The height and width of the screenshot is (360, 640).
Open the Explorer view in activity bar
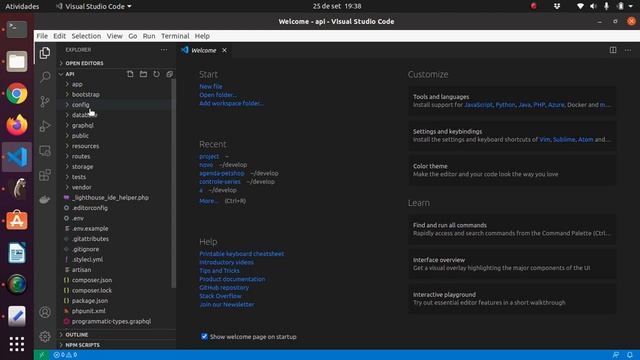point(45,53)
